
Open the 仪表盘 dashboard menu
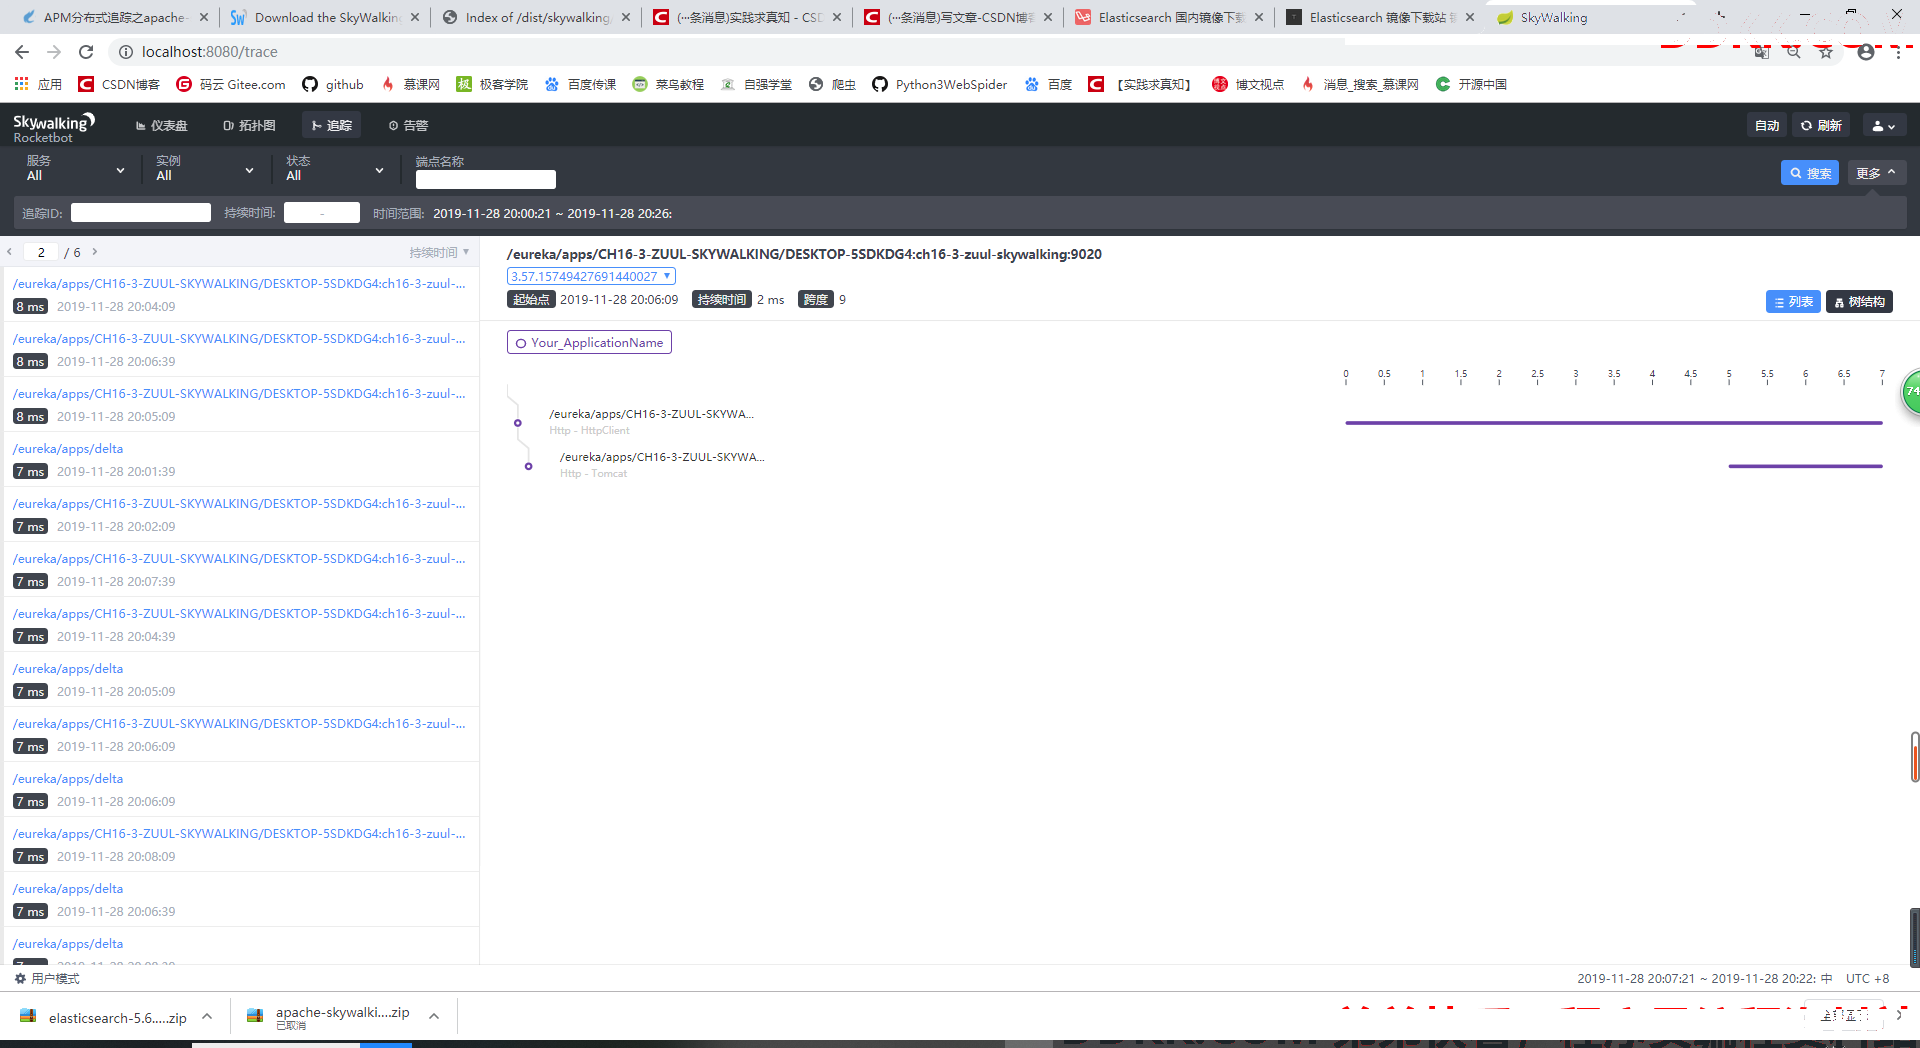161,126
